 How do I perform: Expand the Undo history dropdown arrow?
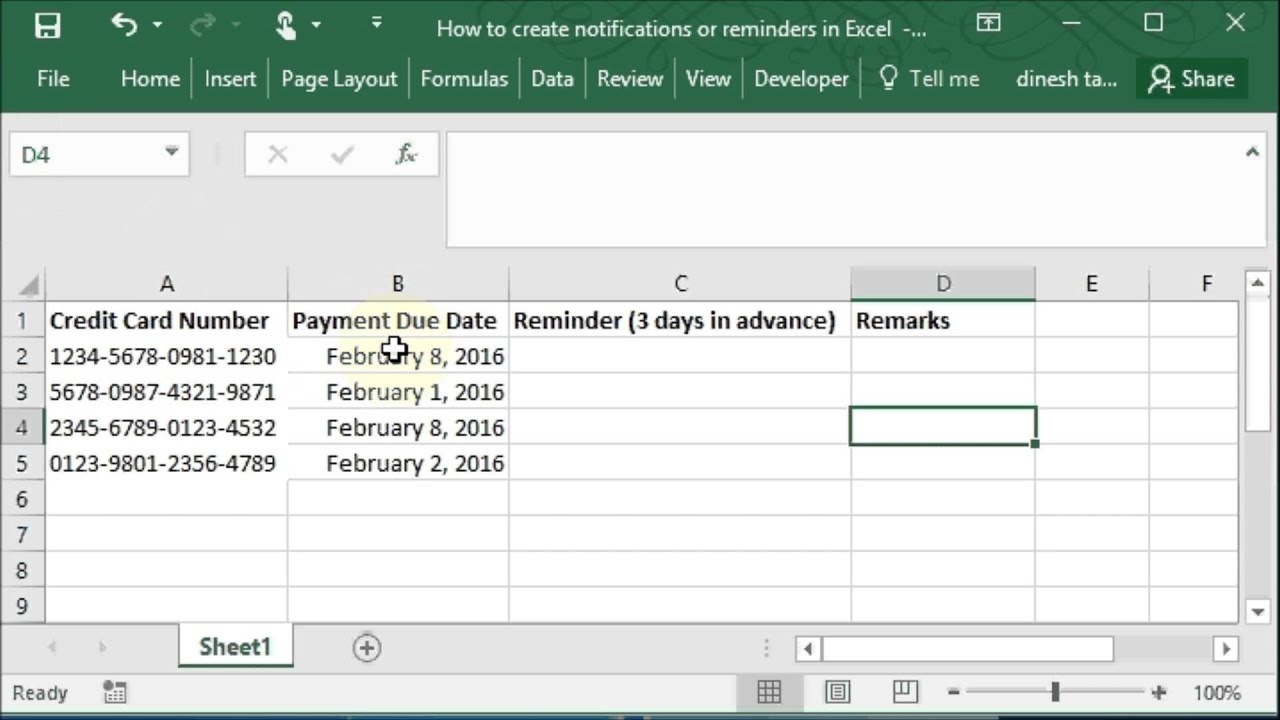coord(157,25)
